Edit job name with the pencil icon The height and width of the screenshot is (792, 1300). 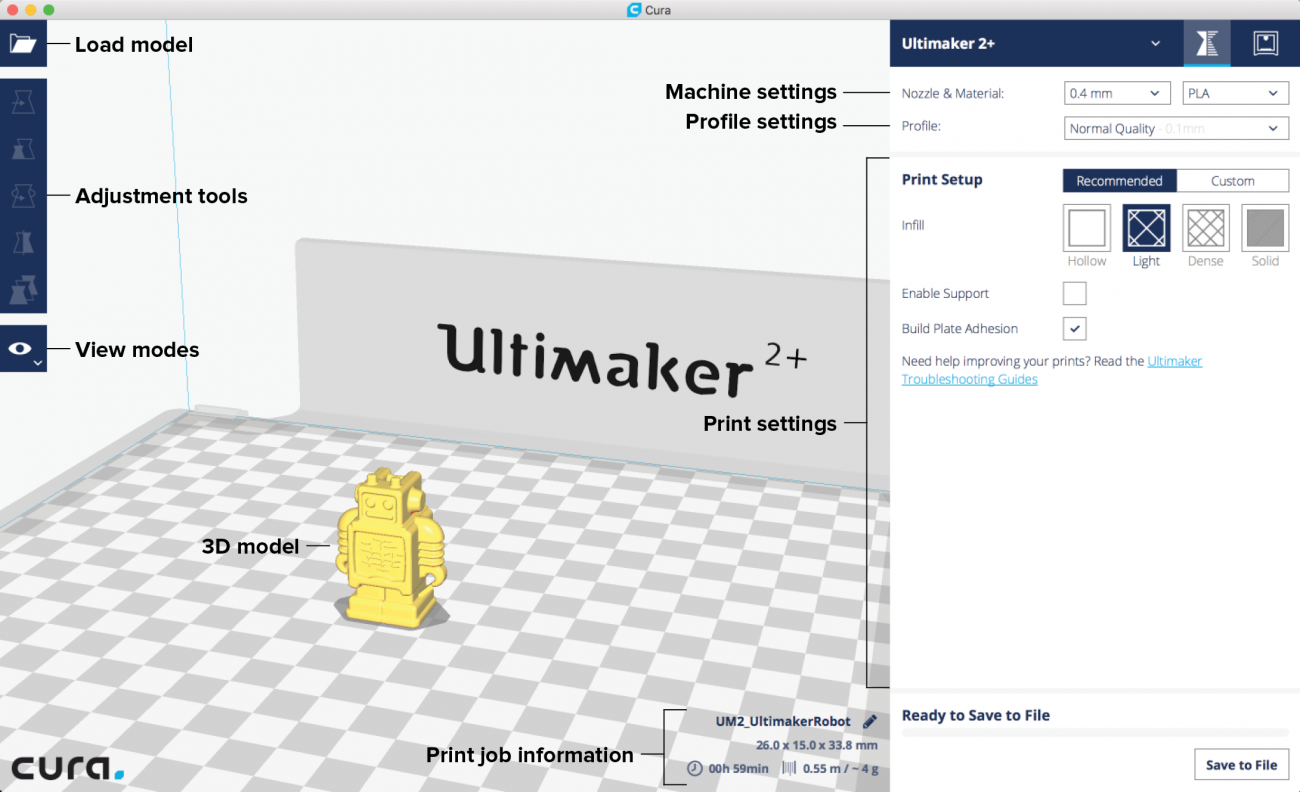click(870, 721)
